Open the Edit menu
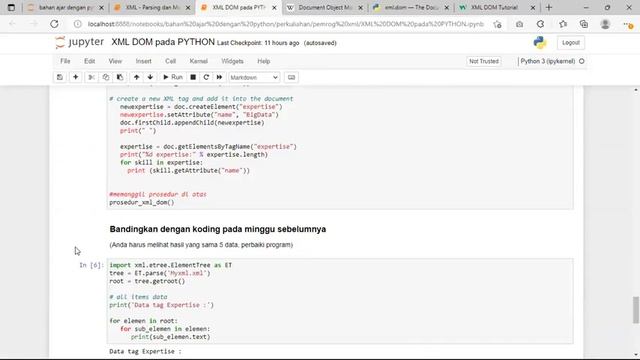Viewport: 640px width, 360px height. click(89, 61)
